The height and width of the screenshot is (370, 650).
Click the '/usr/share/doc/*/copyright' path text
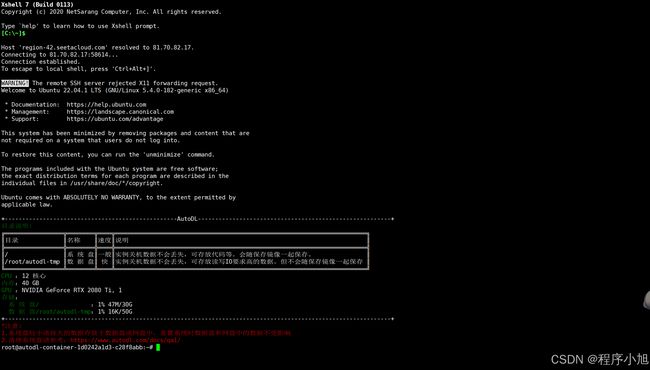click(x=115, y=183)
